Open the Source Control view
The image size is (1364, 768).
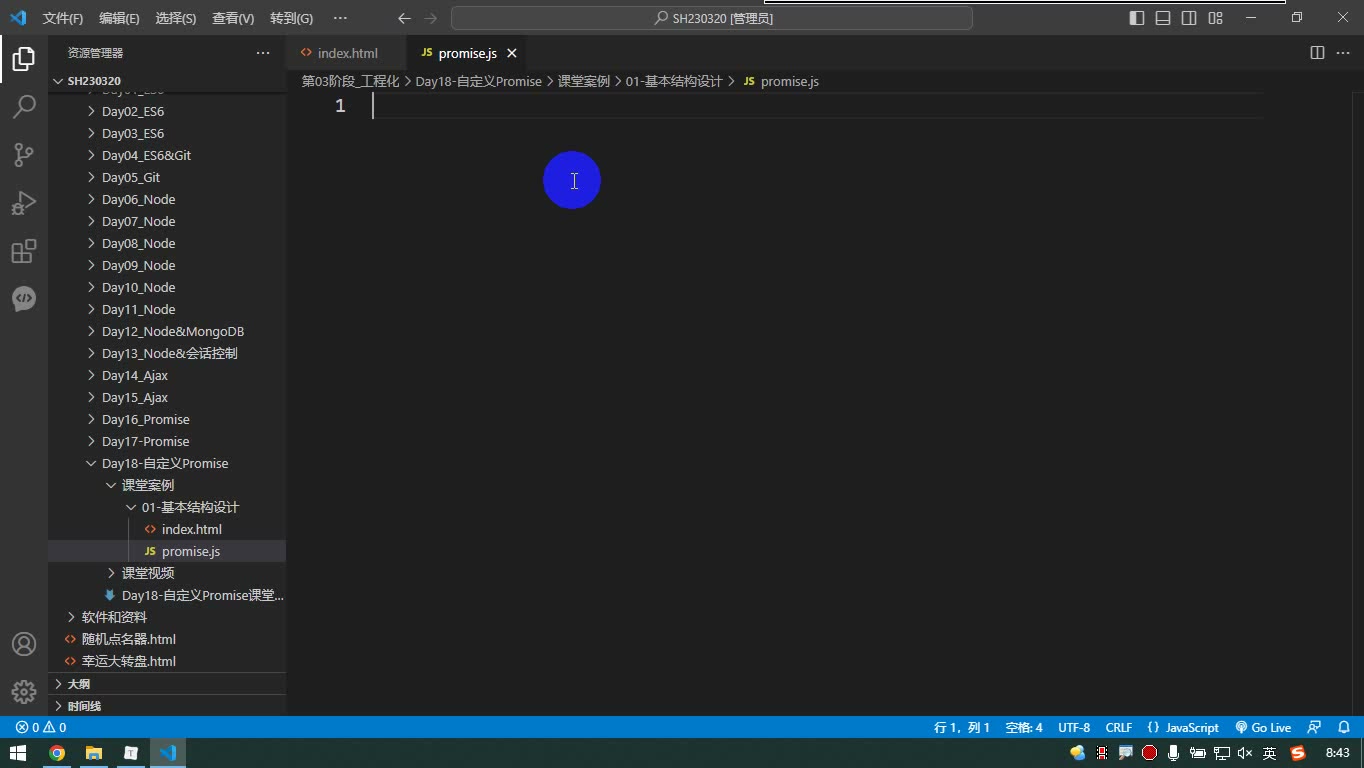click(24, 154)
